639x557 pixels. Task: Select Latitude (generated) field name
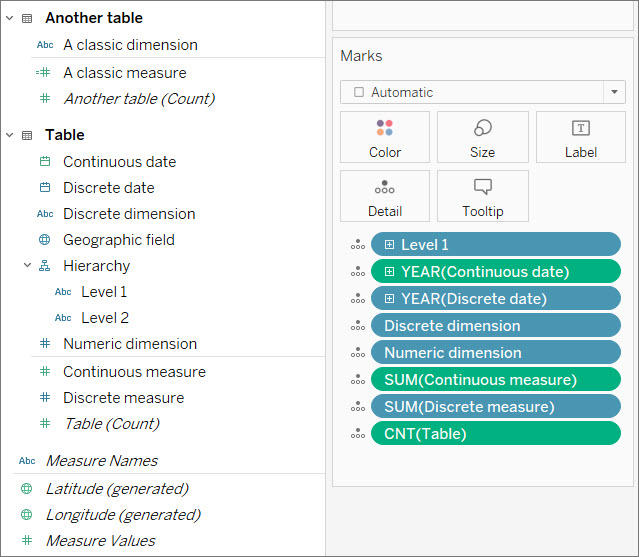(x=117, y=489)
